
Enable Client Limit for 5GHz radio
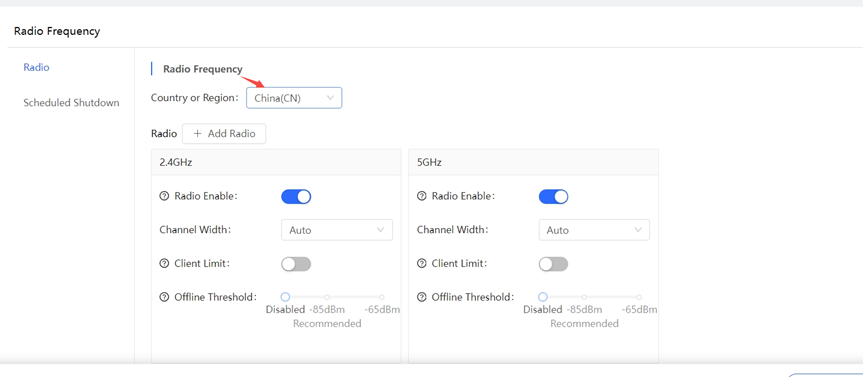554,264
